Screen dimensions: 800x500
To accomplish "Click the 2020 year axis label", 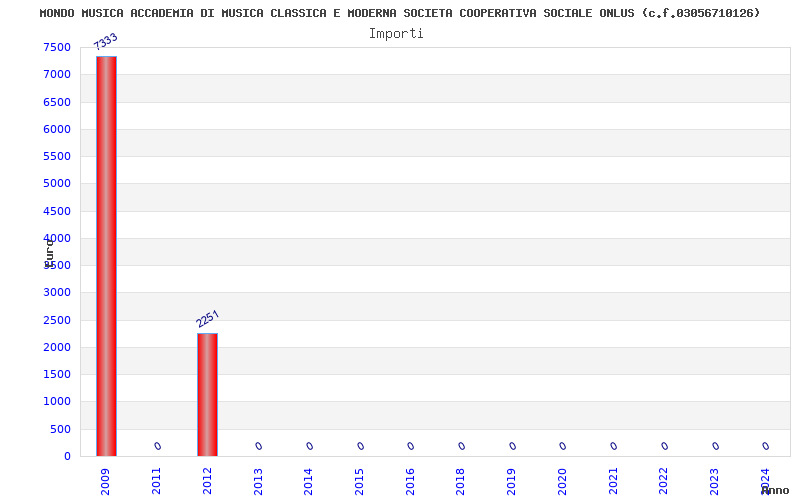I will coord(562,482).
